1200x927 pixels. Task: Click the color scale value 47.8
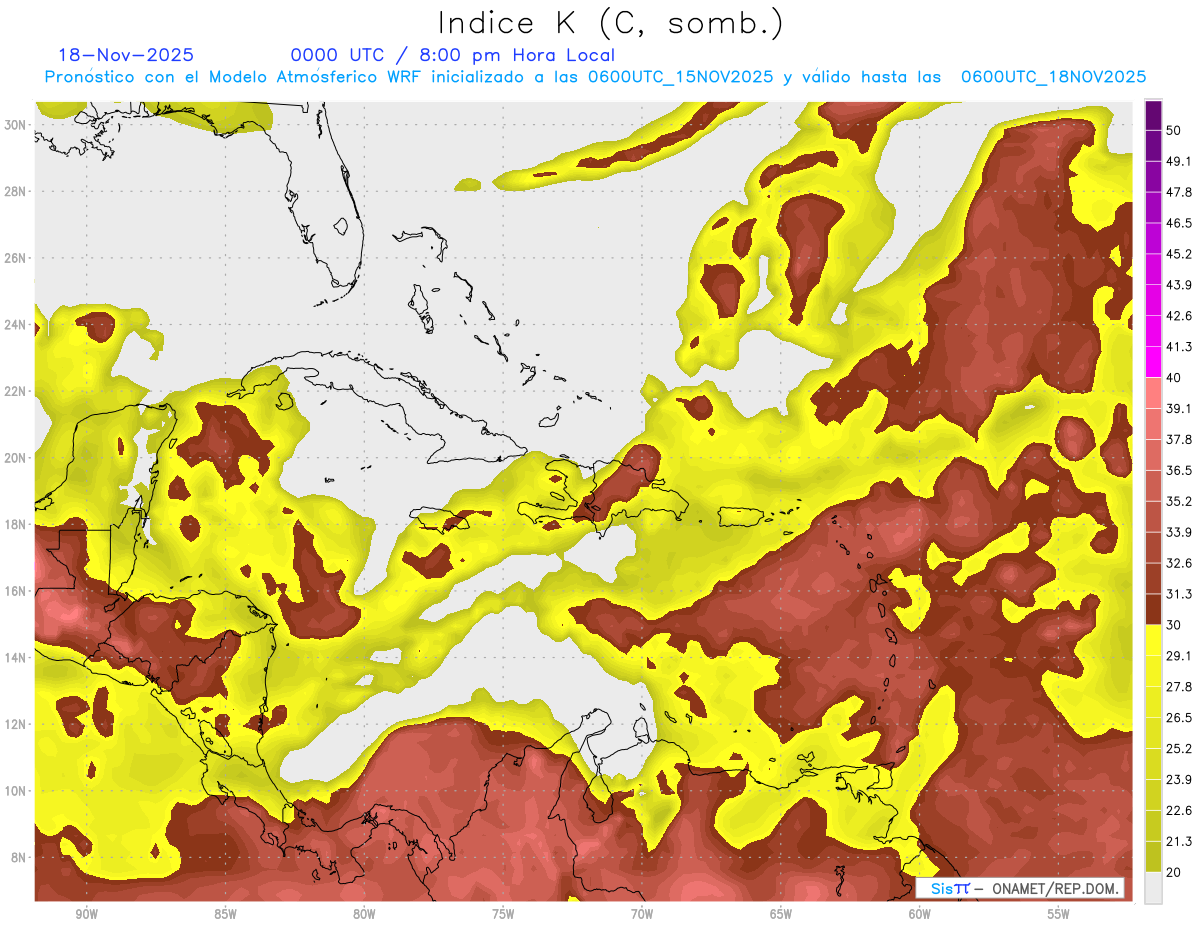coord(1178,192)
